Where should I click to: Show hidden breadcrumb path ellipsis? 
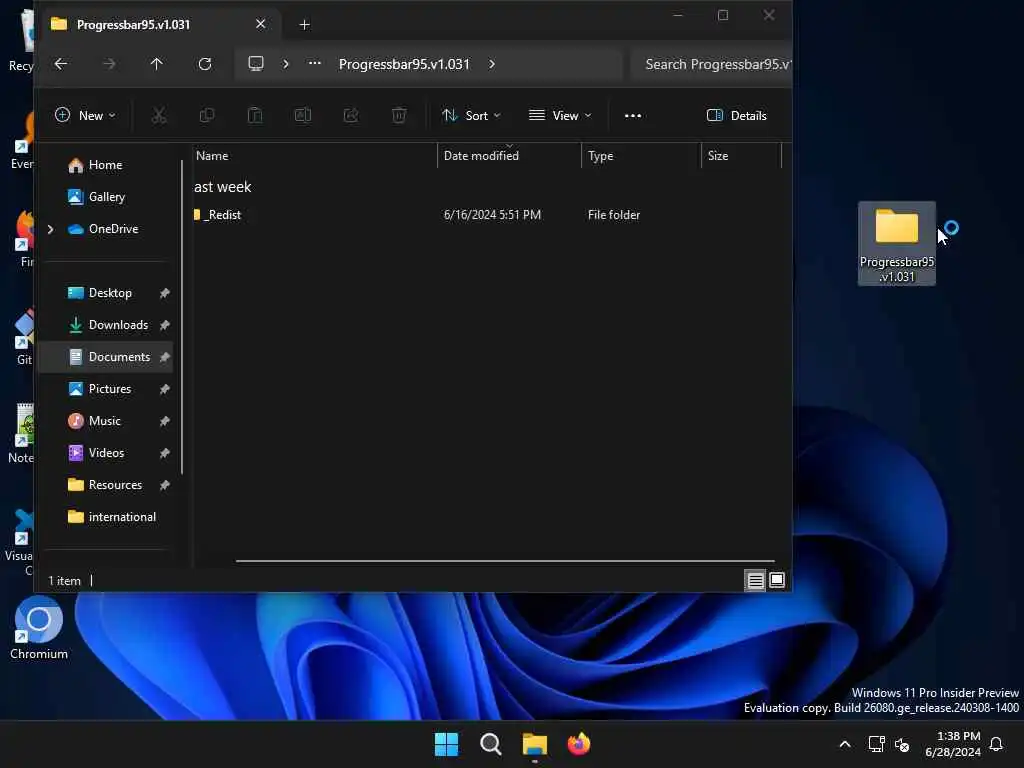coord(315,64)
